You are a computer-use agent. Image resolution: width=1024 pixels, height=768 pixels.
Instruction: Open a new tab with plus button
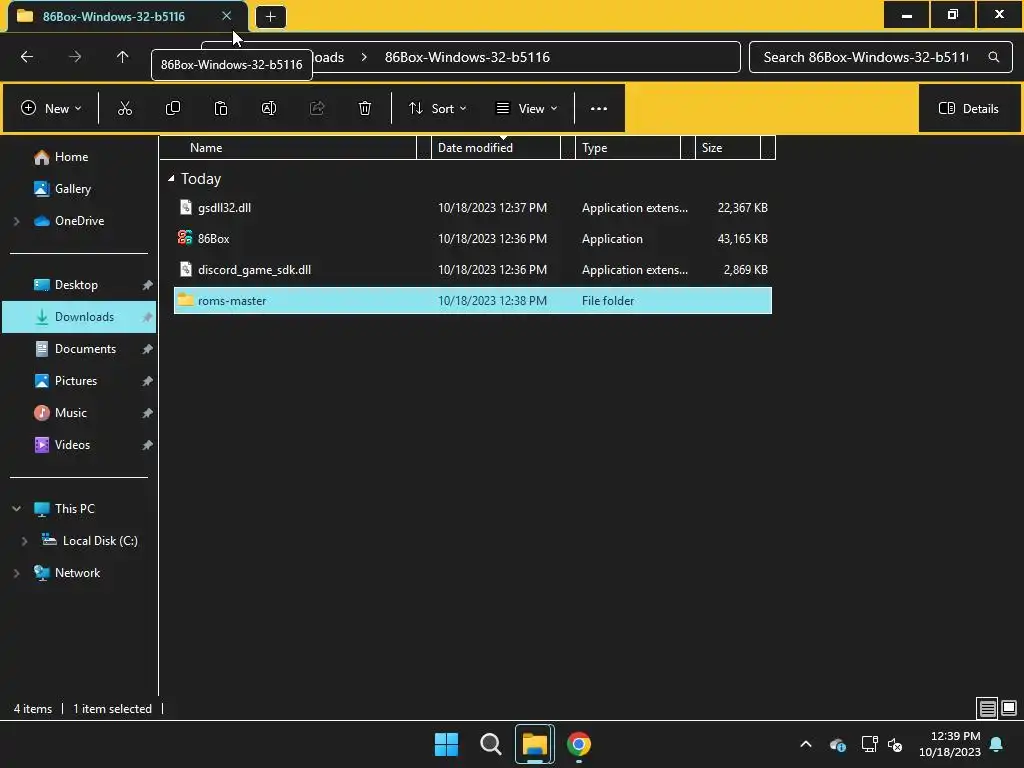pos(270,17)
